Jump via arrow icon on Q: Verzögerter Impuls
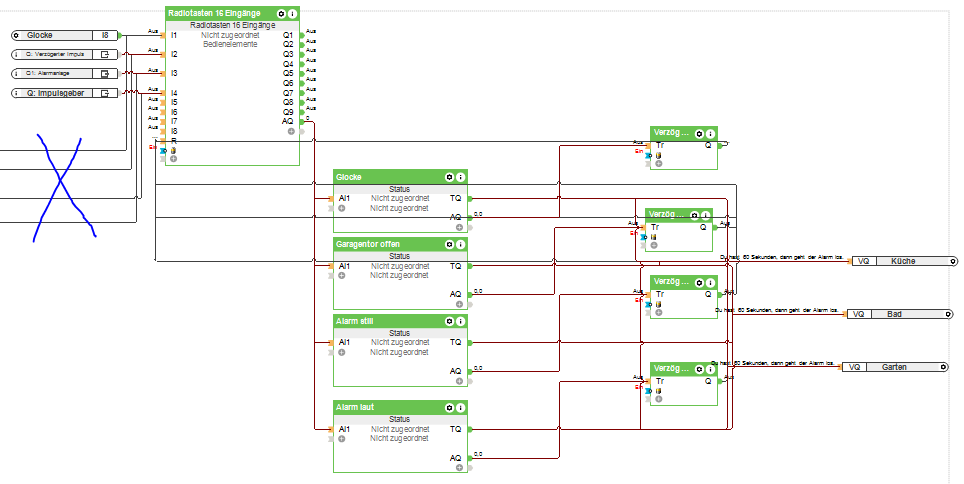 [x=105, y=54]
